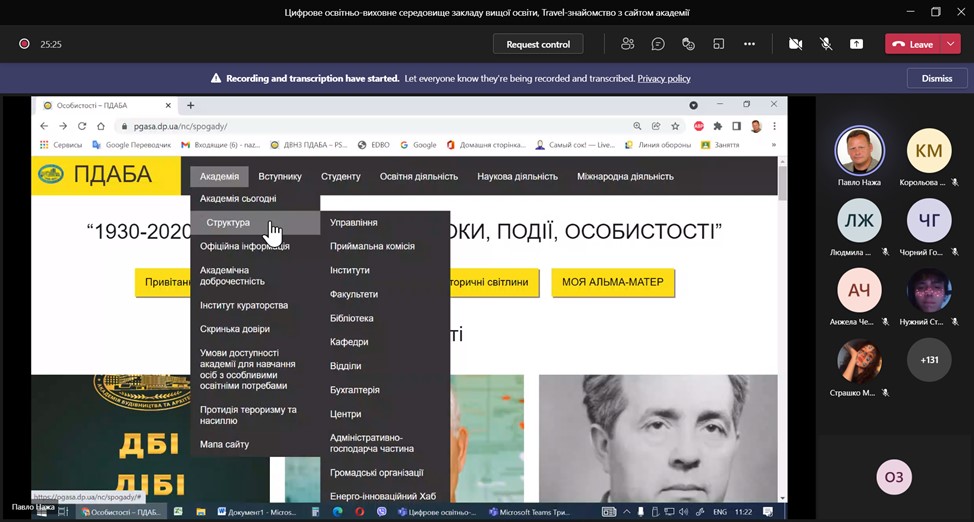Click the red Leave button
The image size is (974, 522).
click(x=913, y=44)
